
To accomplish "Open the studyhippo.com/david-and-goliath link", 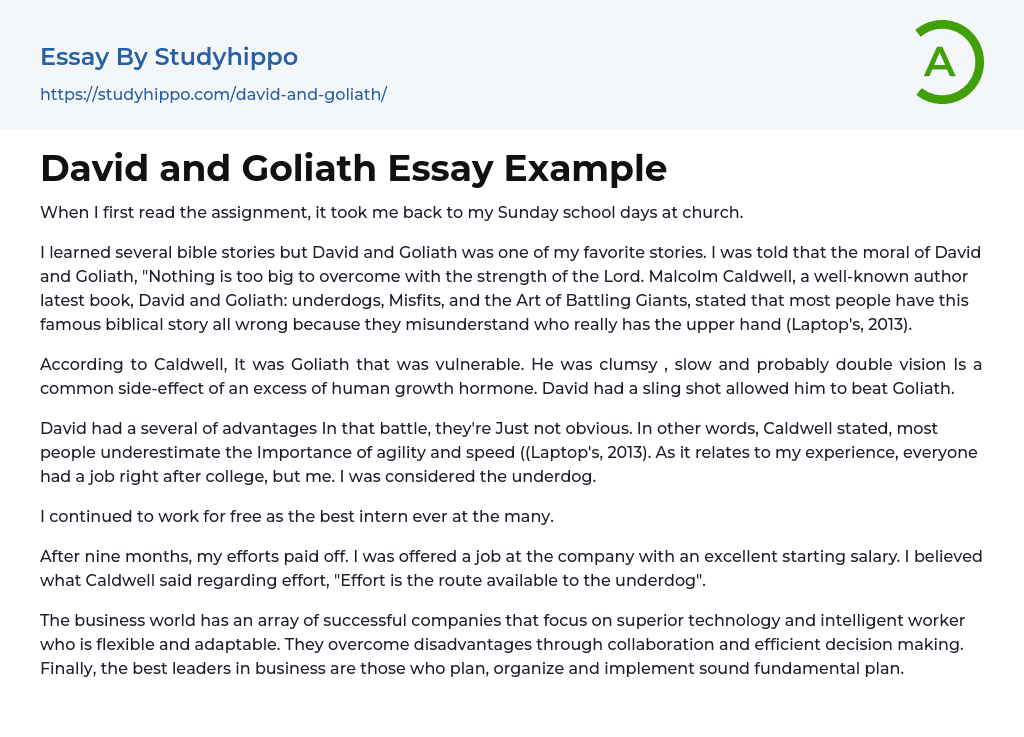I will click(213, 95).
